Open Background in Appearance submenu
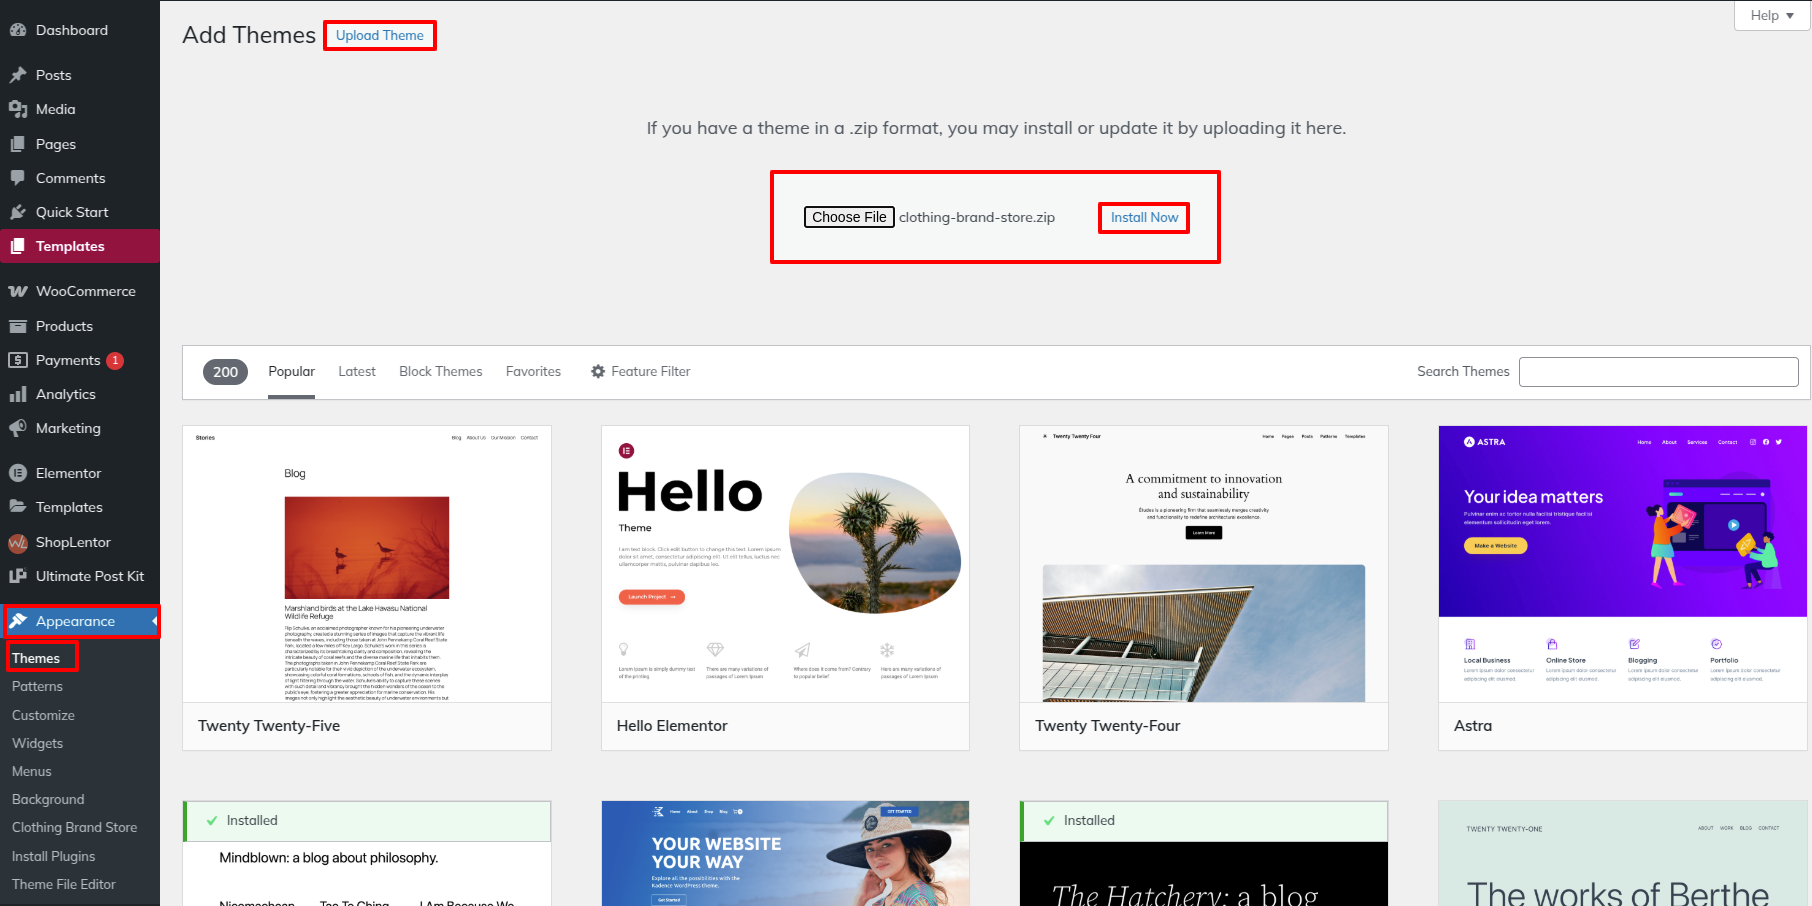Screen dimensions: 1812x906 click(48, 799)
